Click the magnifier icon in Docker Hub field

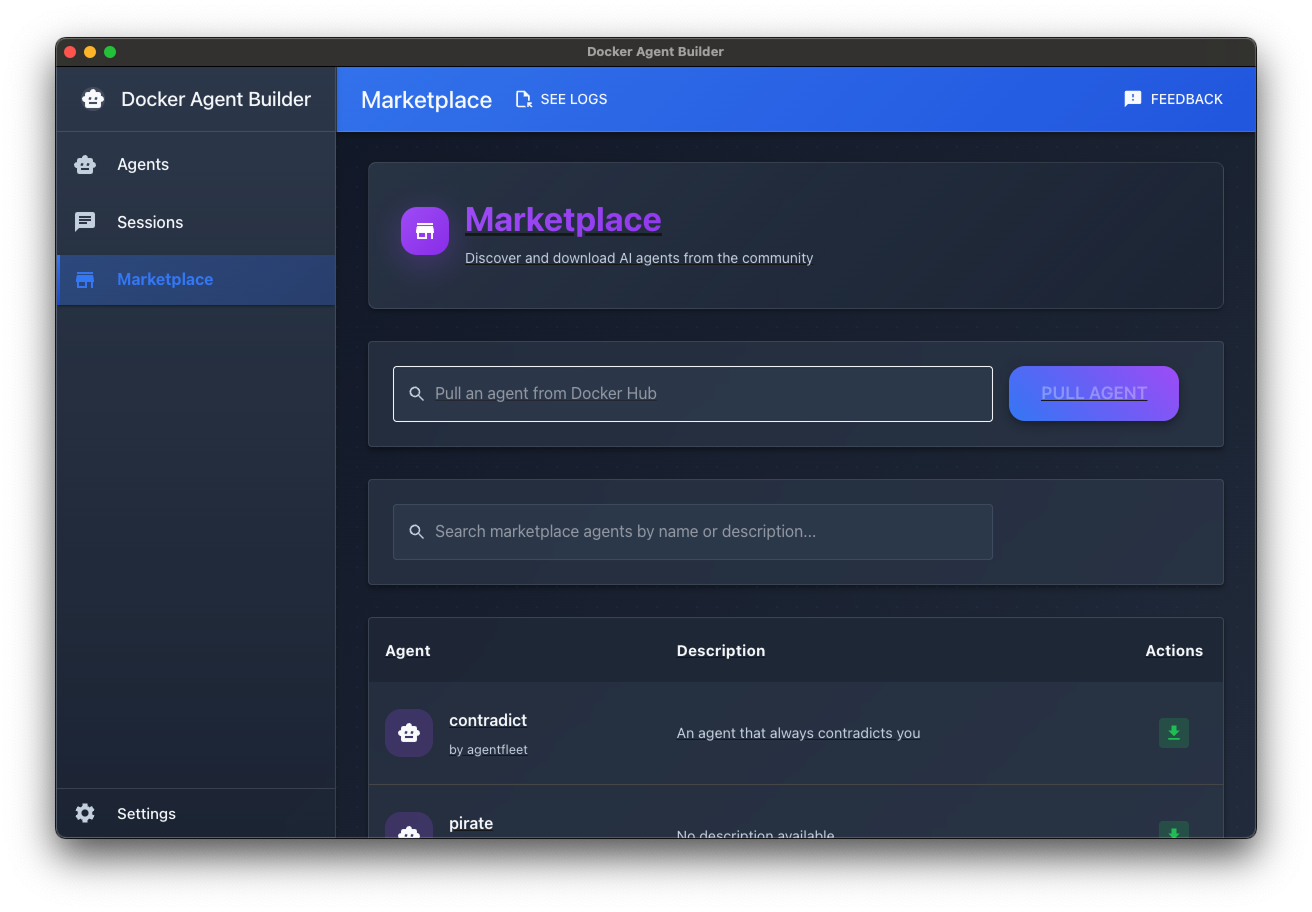[x=417, y=393]
